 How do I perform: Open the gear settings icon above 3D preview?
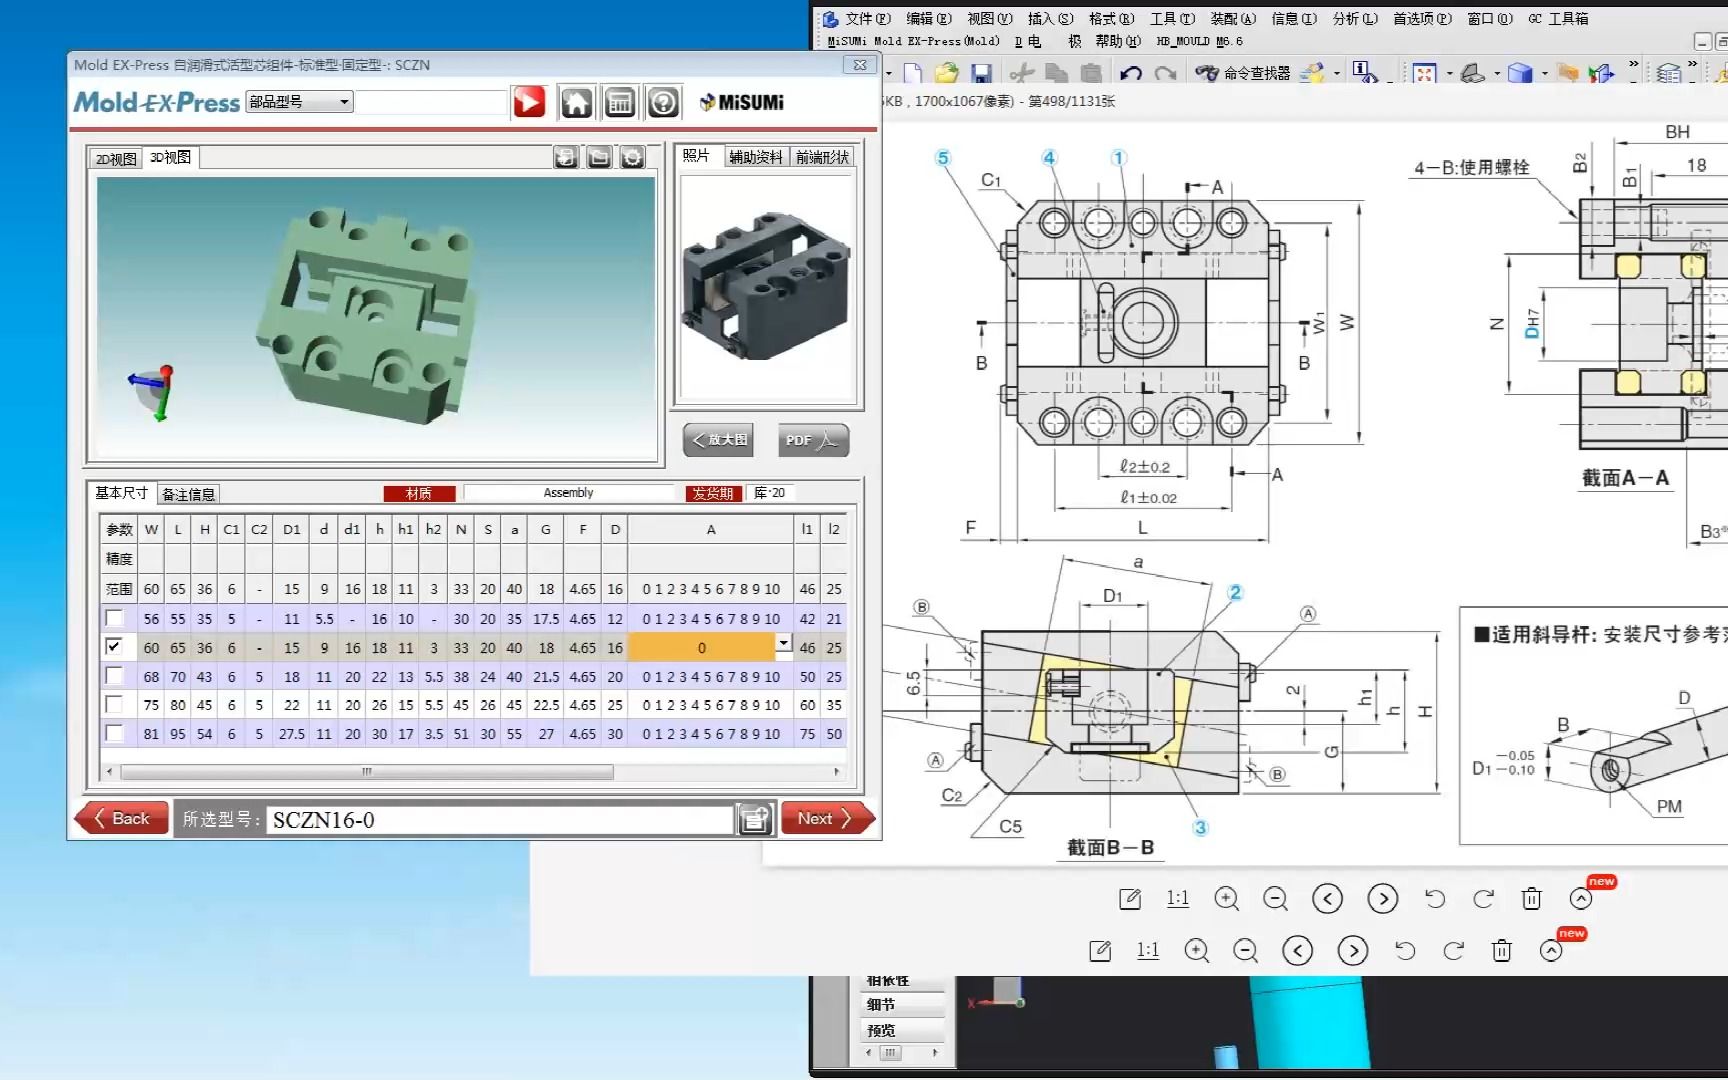(632, 157)
